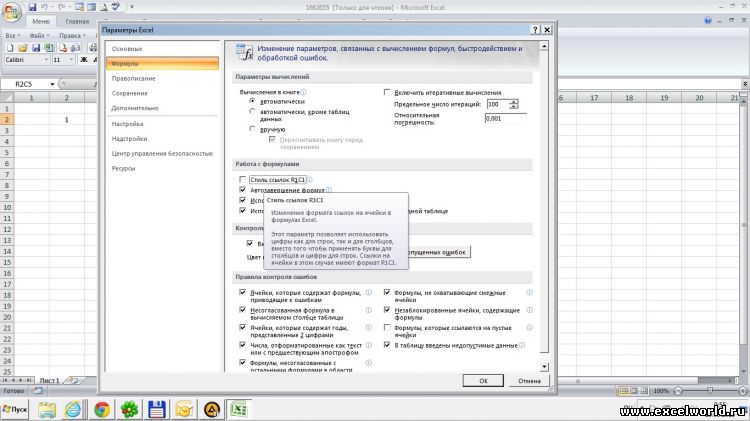This screenshot has width=750, height=421.
Task: Select Сохранение in the options sidebar
Action: point(162,93)
